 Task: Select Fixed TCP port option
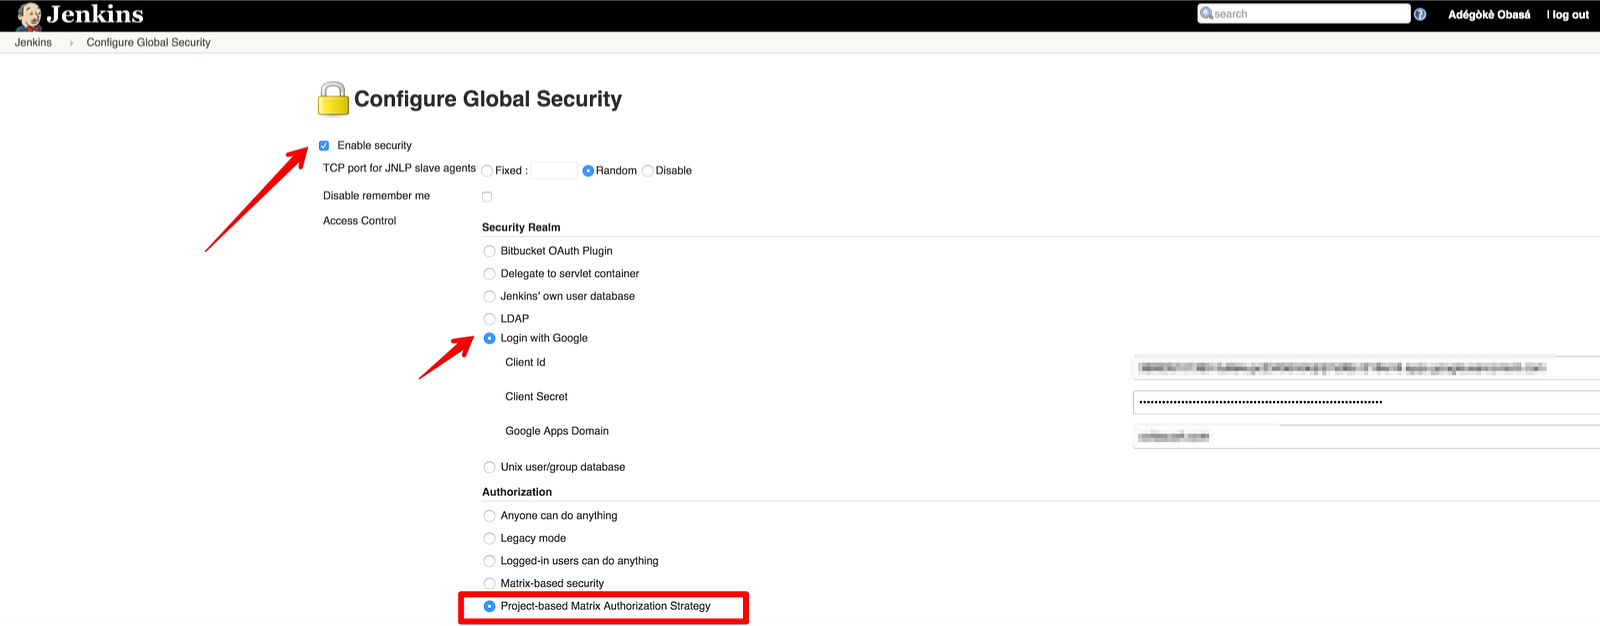coord(487,171)
